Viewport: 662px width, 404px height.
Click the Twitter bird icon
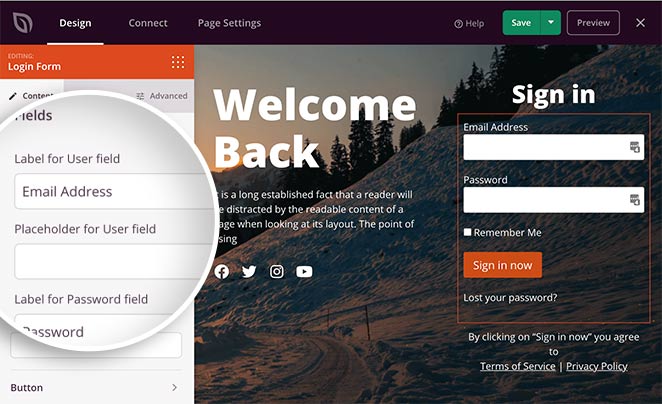pos(249,271)
